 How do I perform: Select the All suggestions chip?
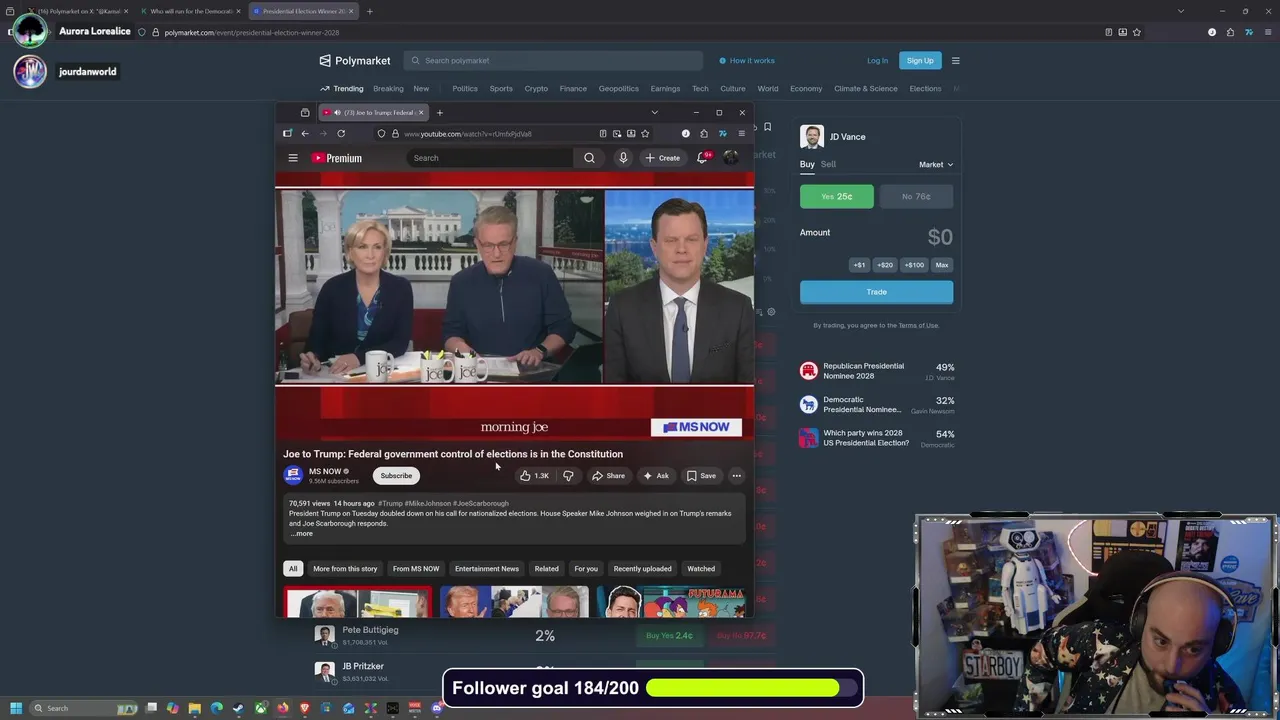pyautogui.click(x=293, y=569)
